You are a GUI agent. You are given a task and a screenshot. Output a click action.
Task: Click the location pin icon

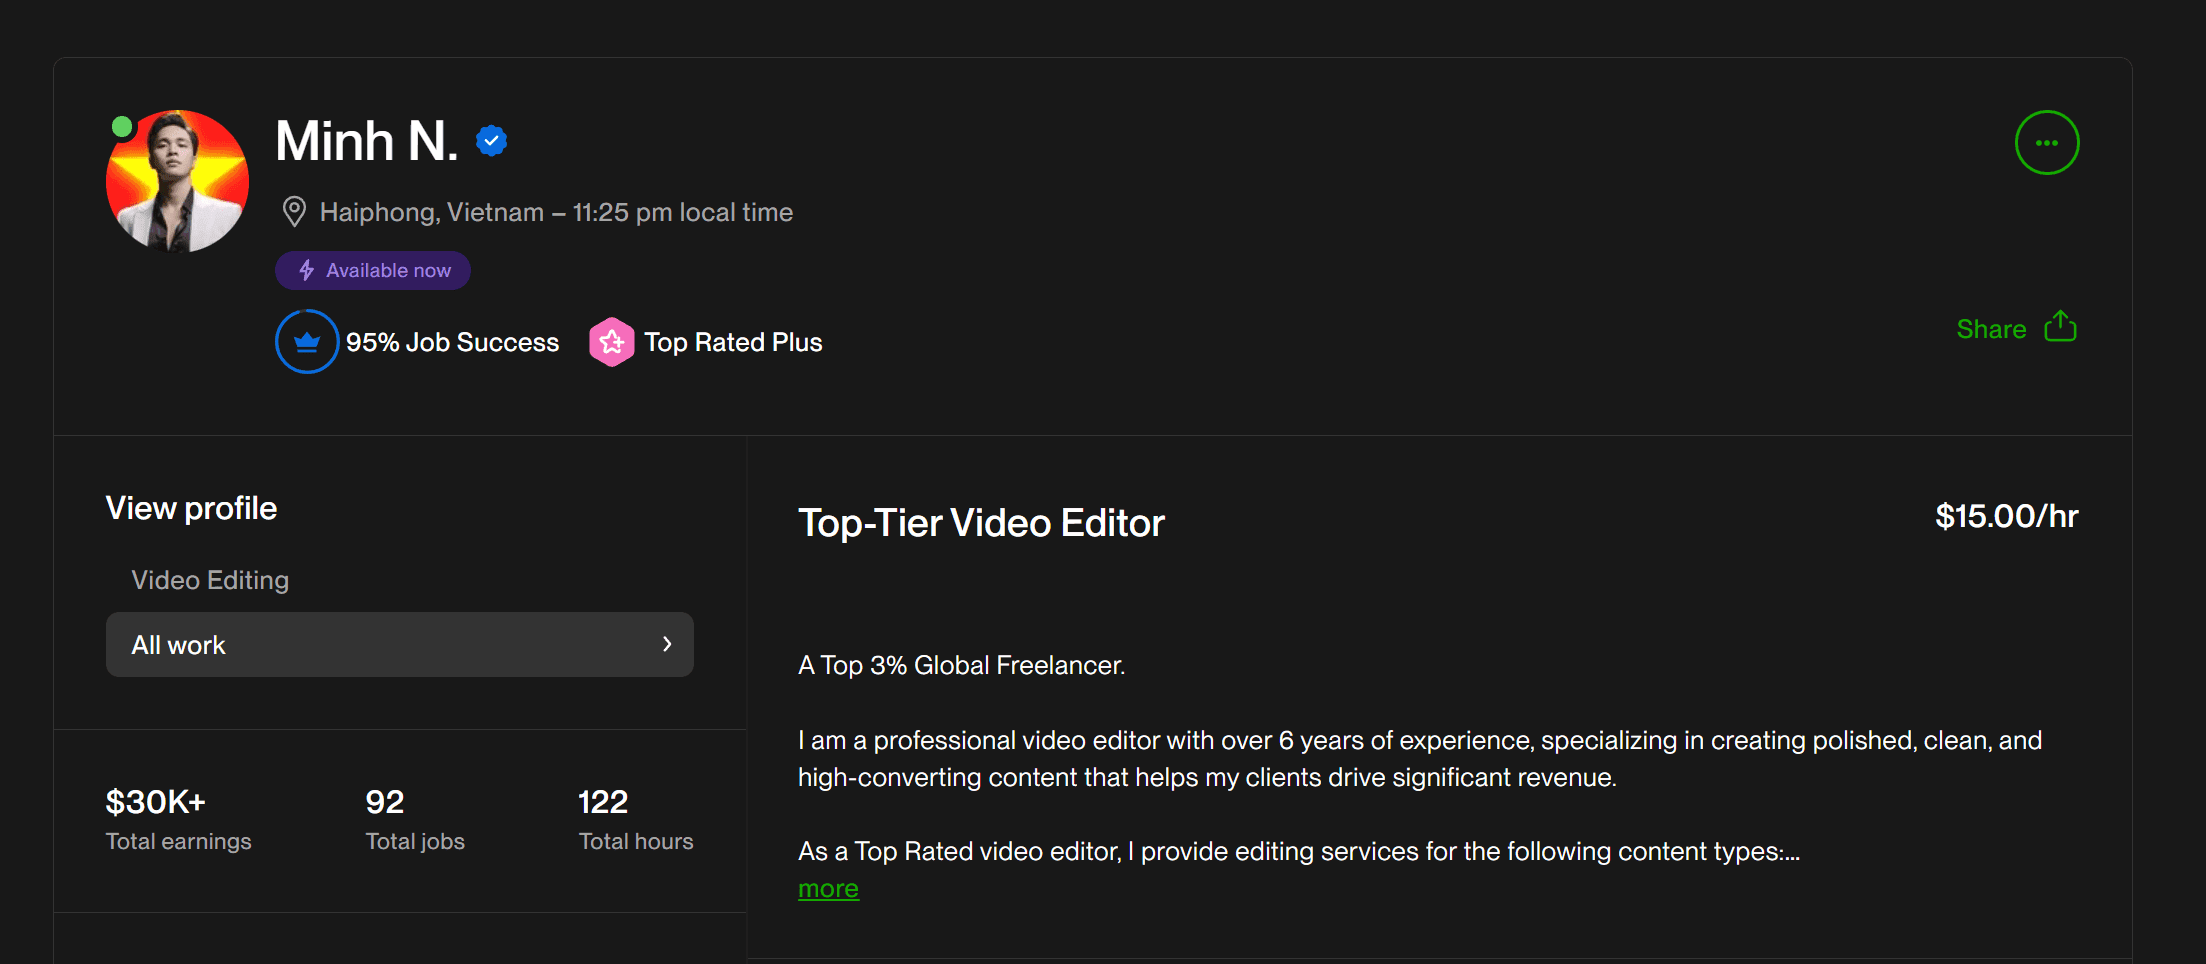point(294,212)
